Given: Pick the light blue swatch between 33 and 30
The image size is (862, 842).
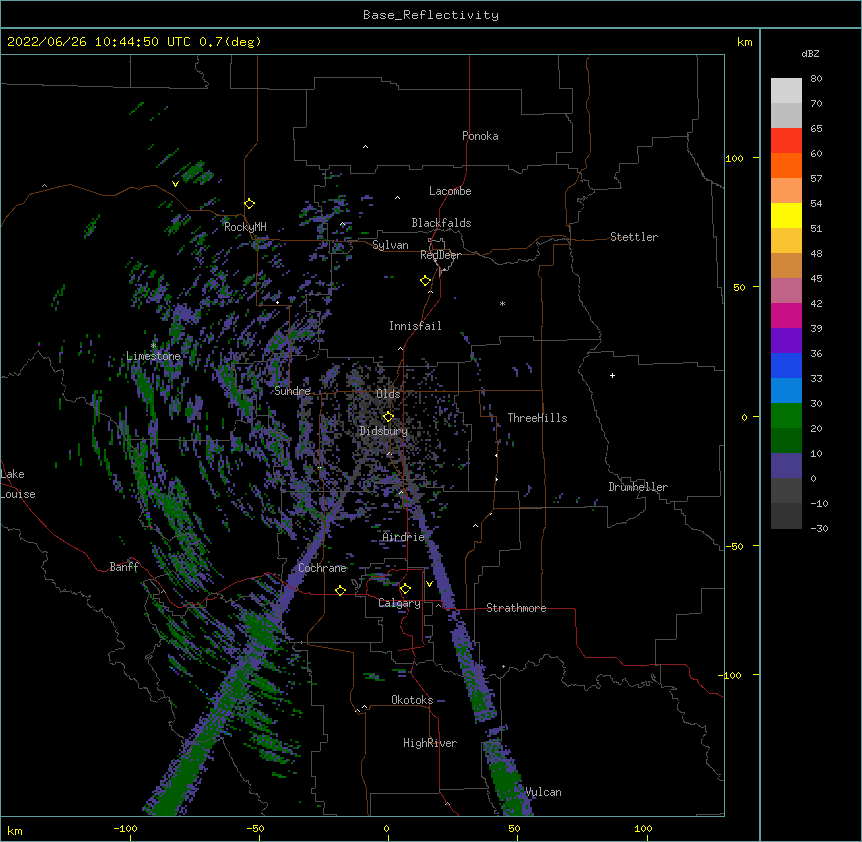Looking at the screenshot, I should (786, 390).
